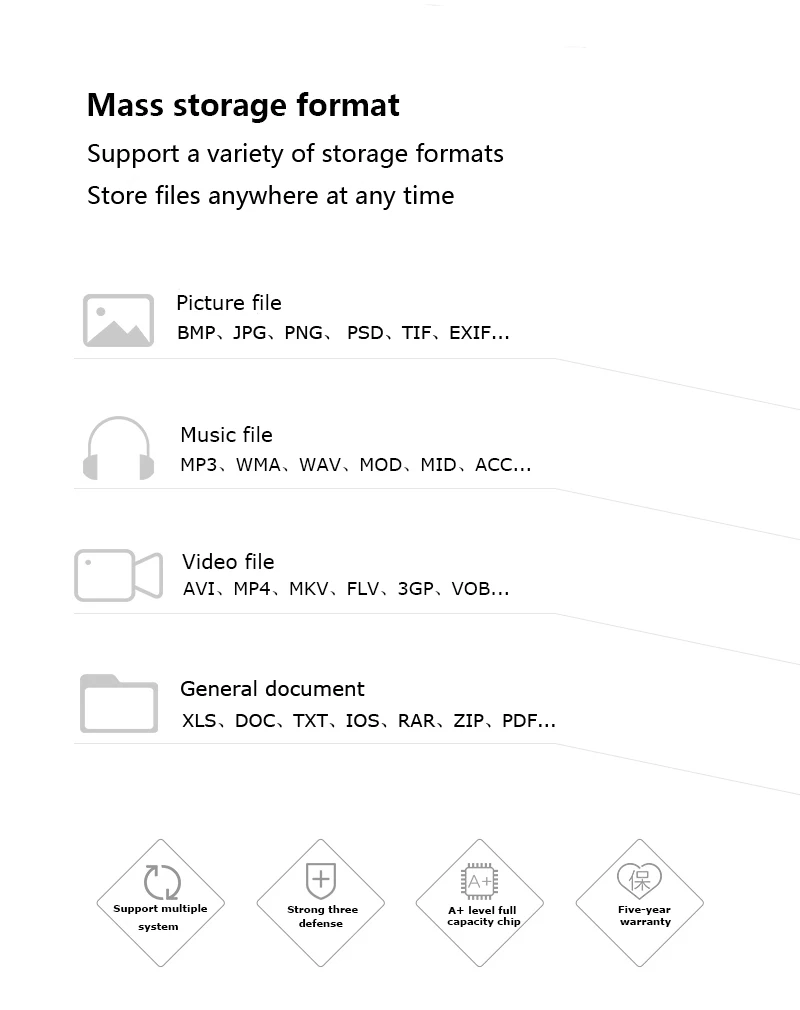Select the Picture file heading
The width and height of the screenshot is (800, 1010).
[229, 303]
